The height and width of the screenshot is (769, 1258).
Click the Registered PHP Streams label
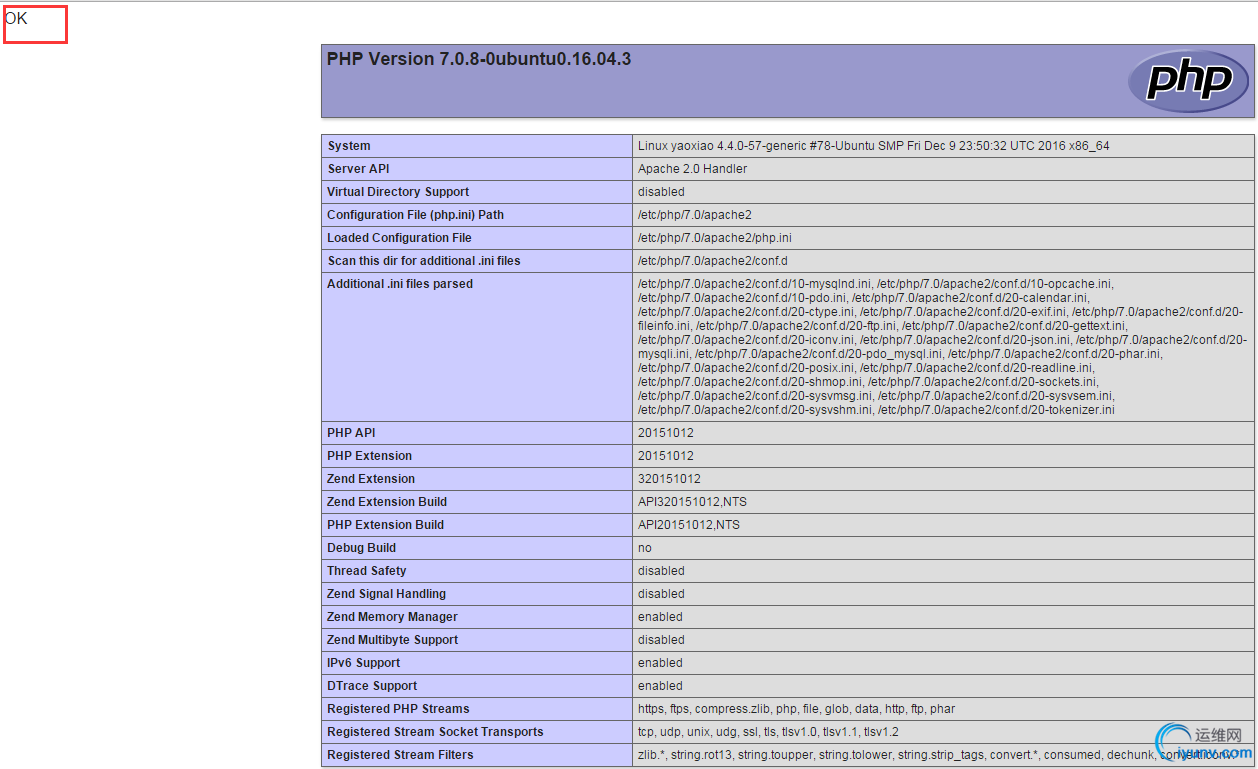398,709
